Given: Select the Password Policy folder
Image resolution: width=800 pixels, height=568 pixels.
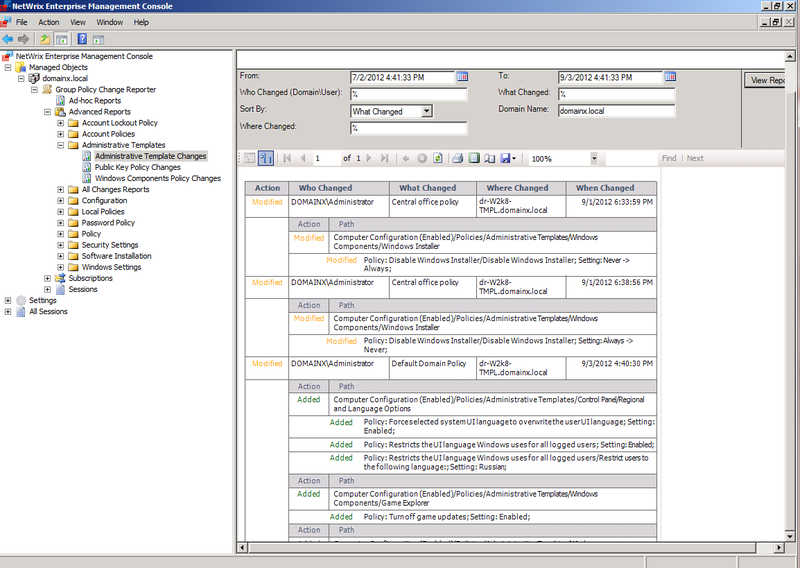Looking at the screenshot, I should pos(108,223).
